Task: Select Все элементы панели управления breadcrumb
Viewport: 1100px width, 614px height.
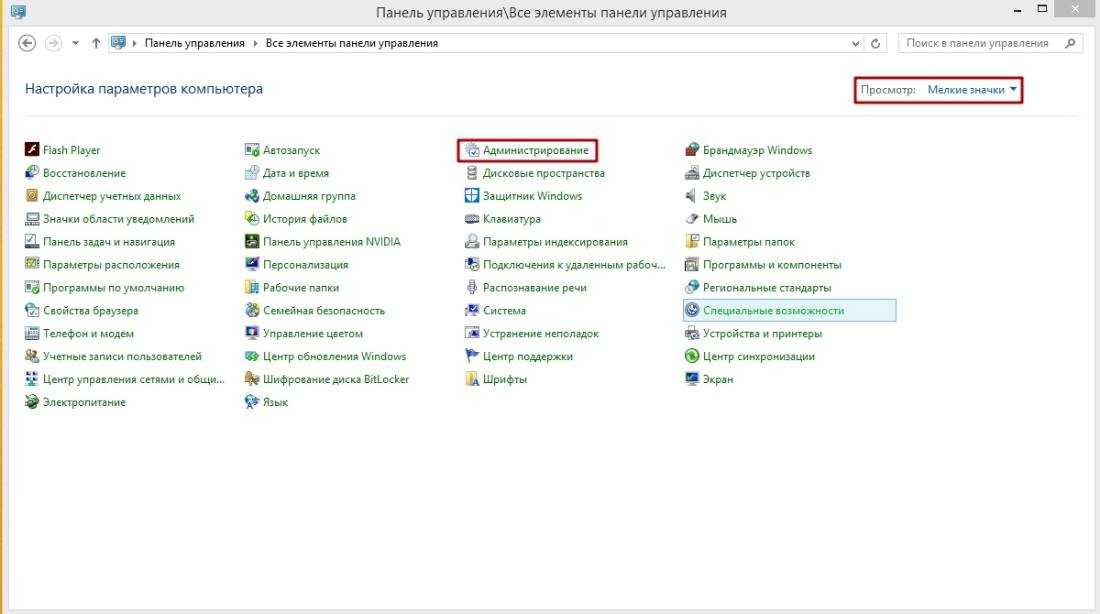Action: coord(351,43)
